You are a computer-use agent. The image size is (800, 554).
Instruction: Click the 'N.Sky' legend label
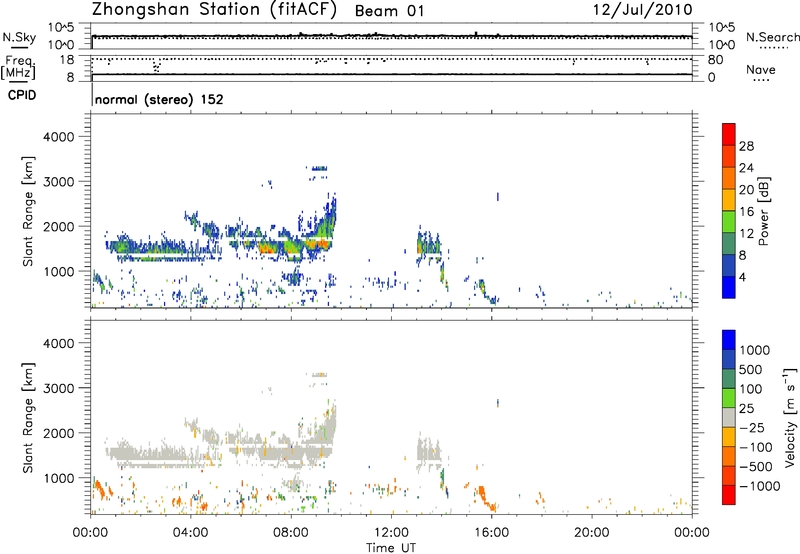coord(19,37)
